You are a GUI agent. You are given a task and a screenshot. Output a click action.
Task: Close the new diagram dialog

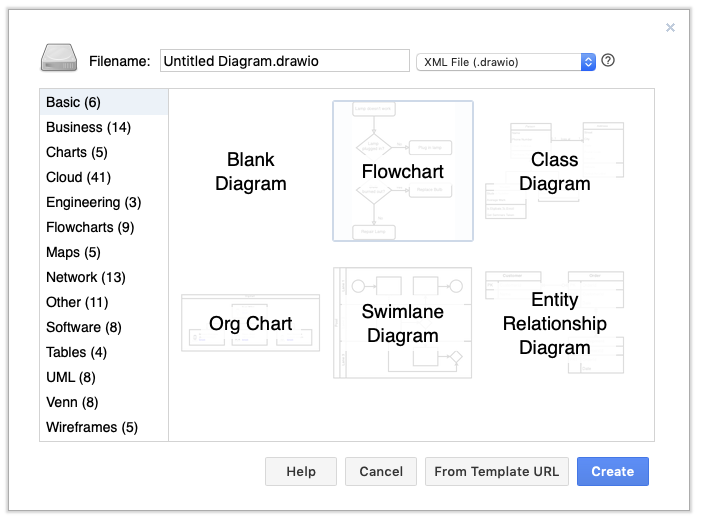pyautogui.click(x=670, y=28)
